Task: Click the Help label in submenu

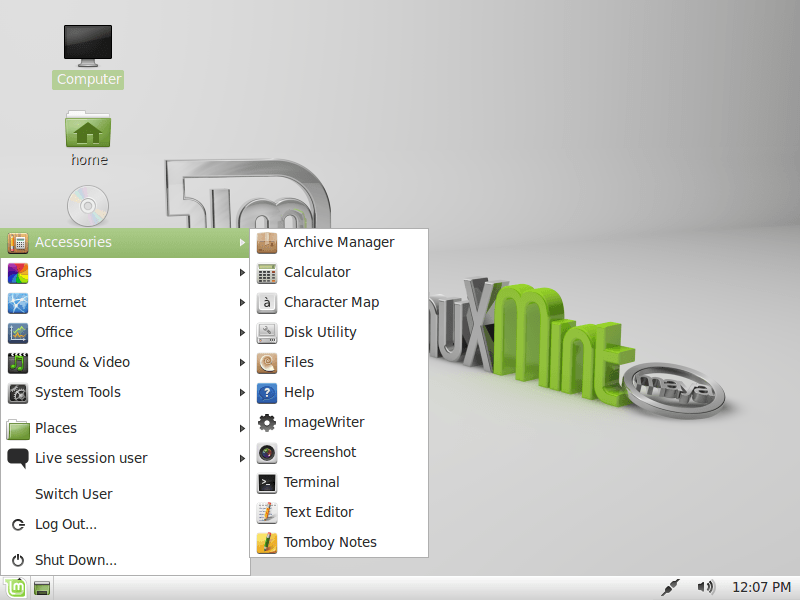Action: click(x=299, y=393)
